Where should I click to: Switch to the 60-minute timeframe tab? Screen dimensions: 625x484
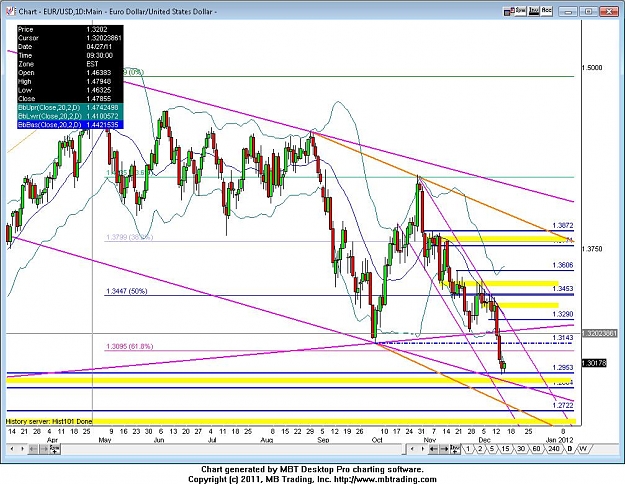[536, 449]
